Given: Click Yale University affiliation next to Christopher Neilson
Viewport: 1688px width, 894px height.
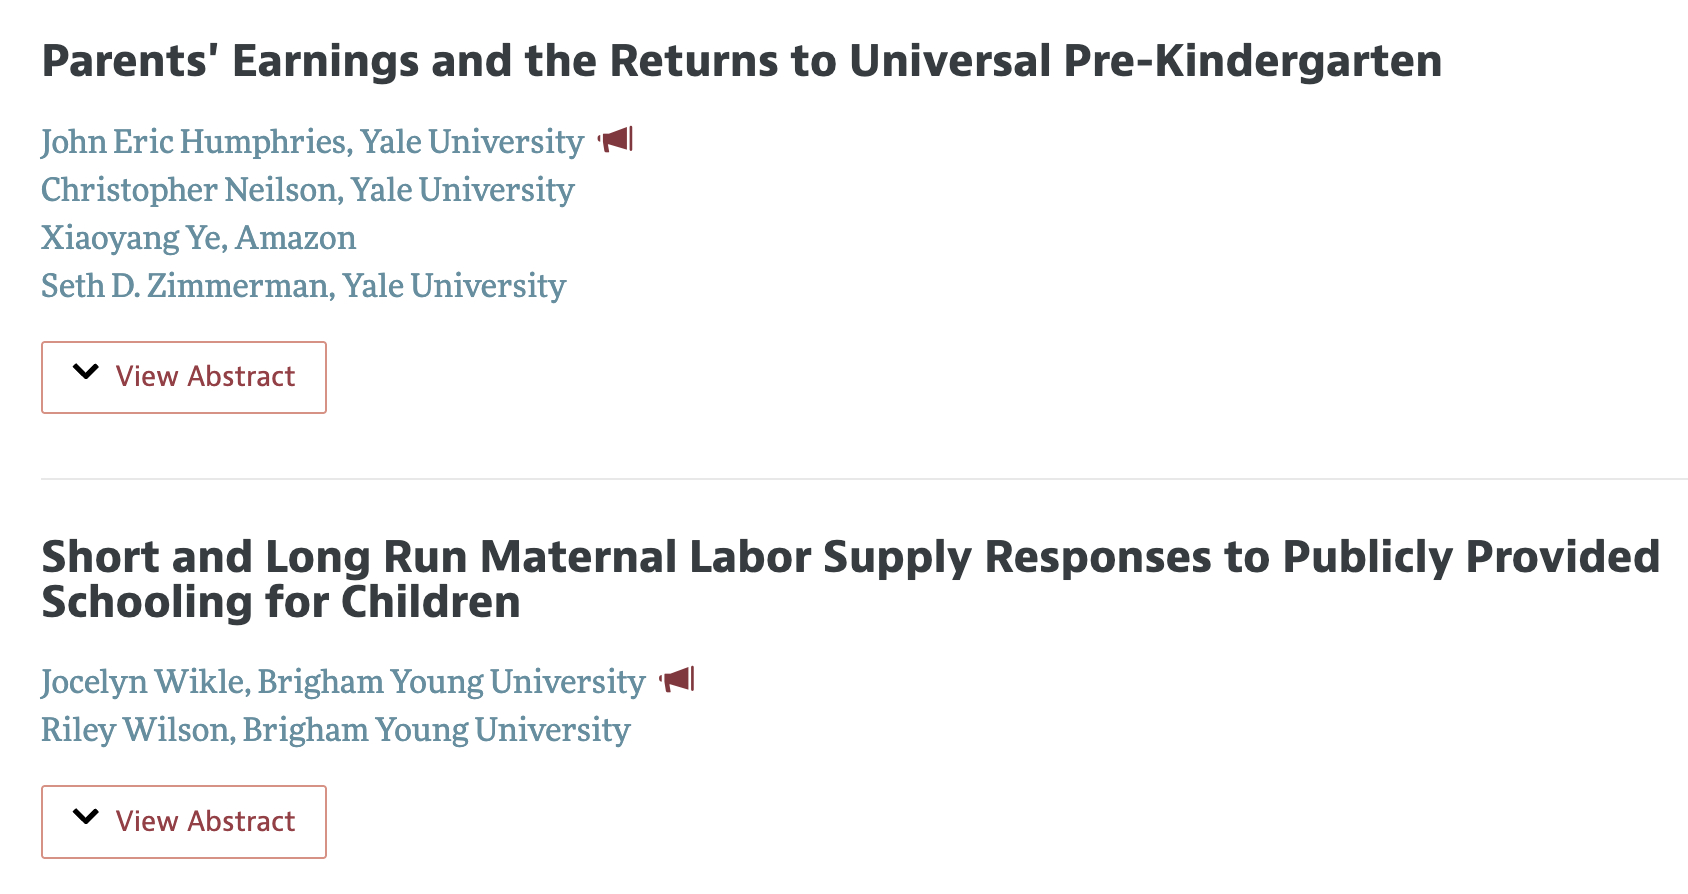Looking at the screenshot, I should click(x=463, y=190).
